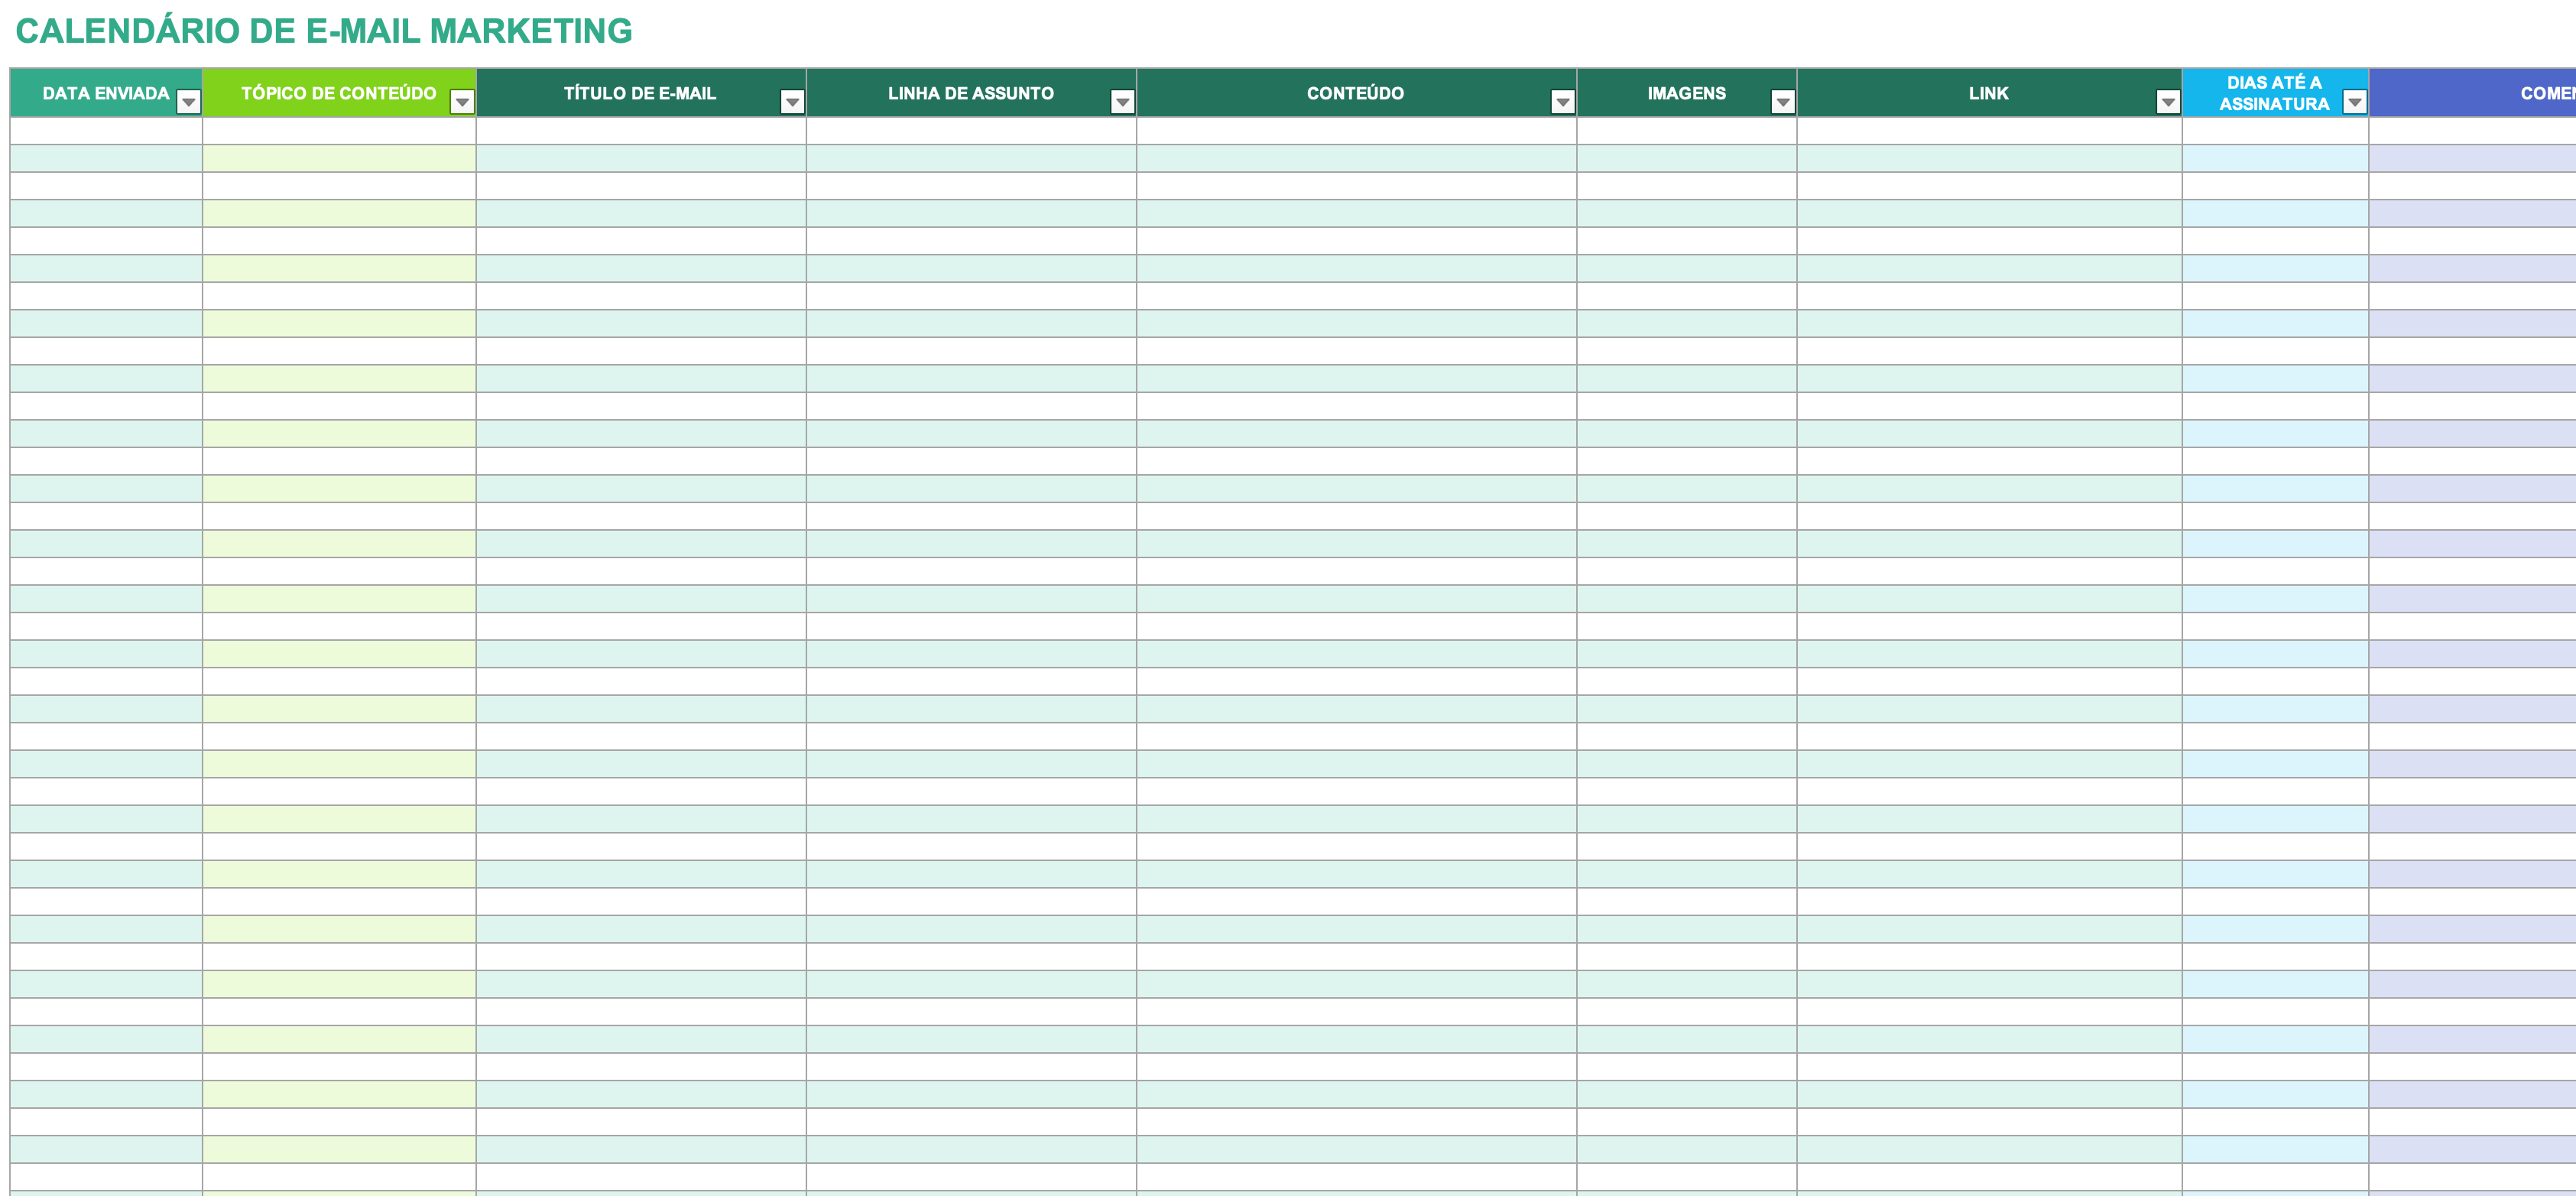Select the LINK header cell
This screenshot has width=2576, height=1196.
point(1989,93)
